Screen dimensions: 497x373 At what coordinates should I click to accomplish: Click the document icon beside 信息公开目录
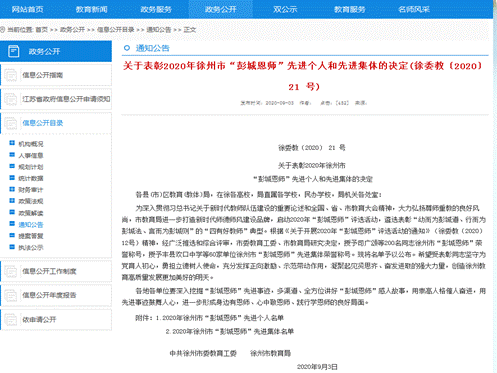click(10, 123)
